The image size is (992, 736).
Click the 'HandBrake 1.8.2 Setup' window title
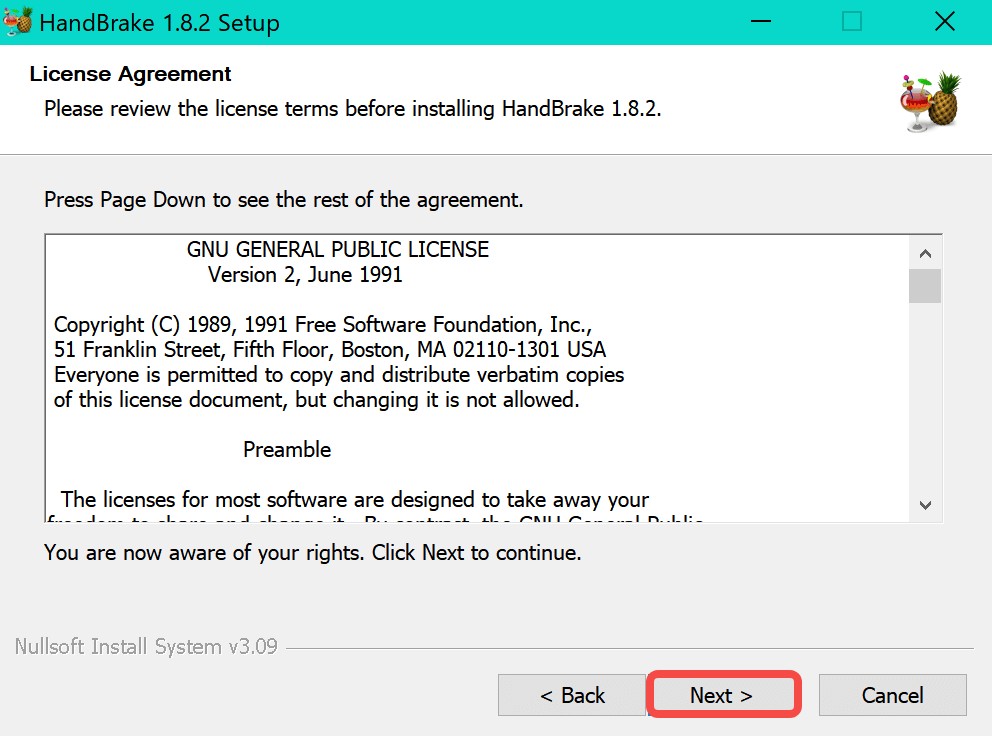159,23
